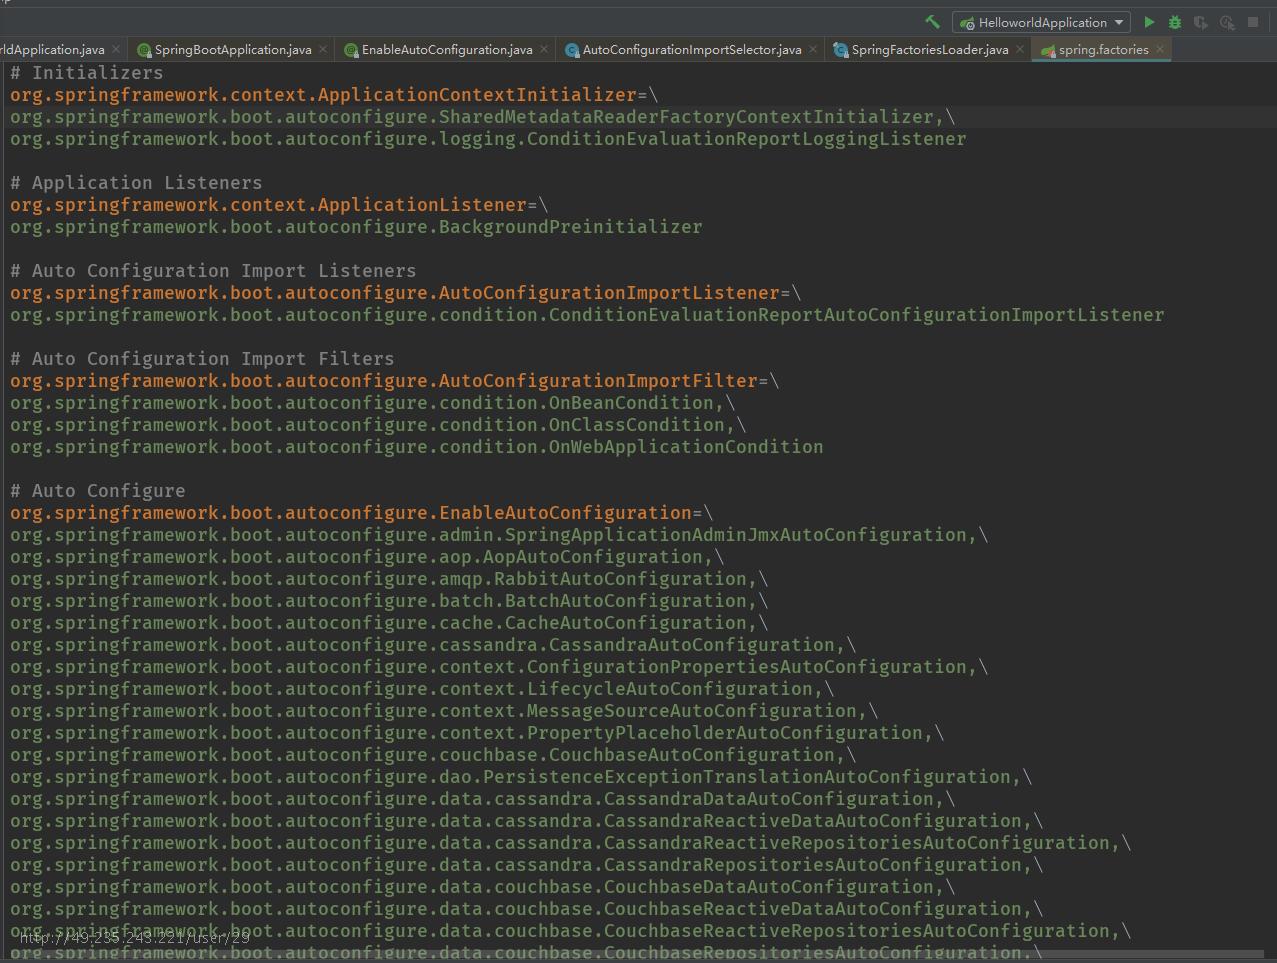Click the AutoConfigurationImportListener key line
The width and height of the screenshot is (1277, 963).
pos(406,293)
